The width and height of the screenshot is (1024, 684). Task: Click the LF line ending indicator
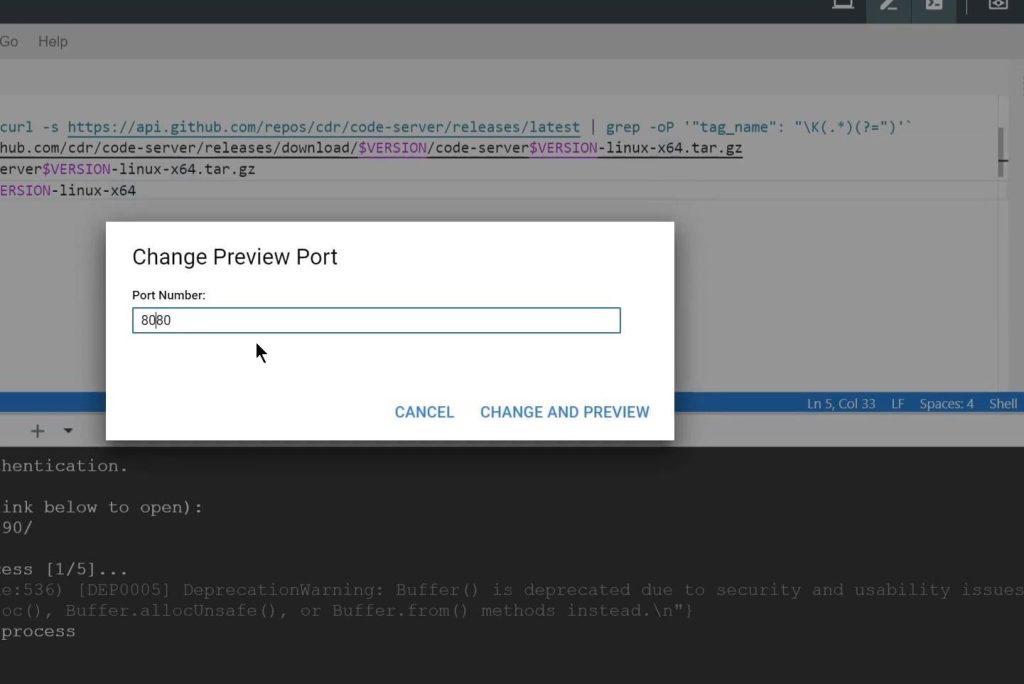(x=897, y=403)
